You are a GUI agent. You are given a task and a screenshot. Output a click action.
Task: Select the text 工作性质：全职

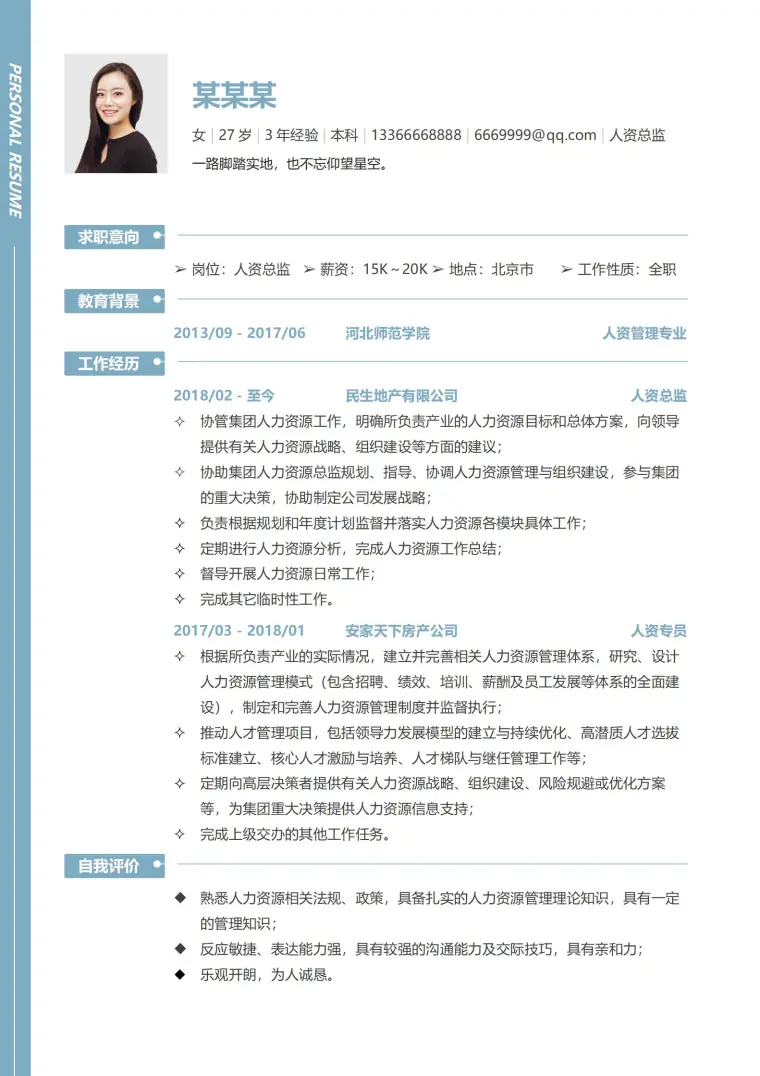[627, 270]
